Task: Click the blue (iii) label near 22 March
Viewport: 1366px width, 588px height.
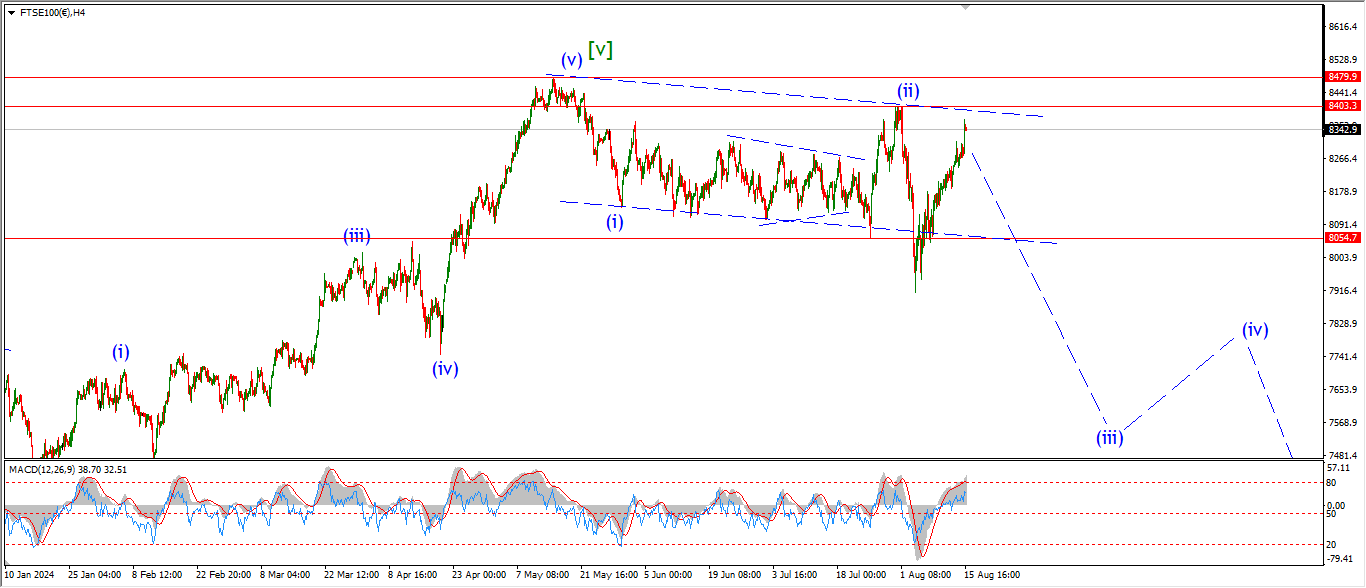Action: (x=357, y=237)
